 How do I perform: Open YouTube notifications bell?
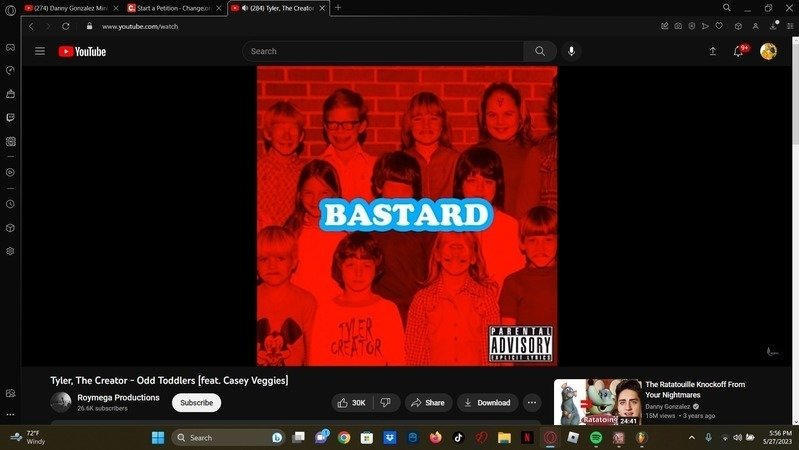coord(738,51)
